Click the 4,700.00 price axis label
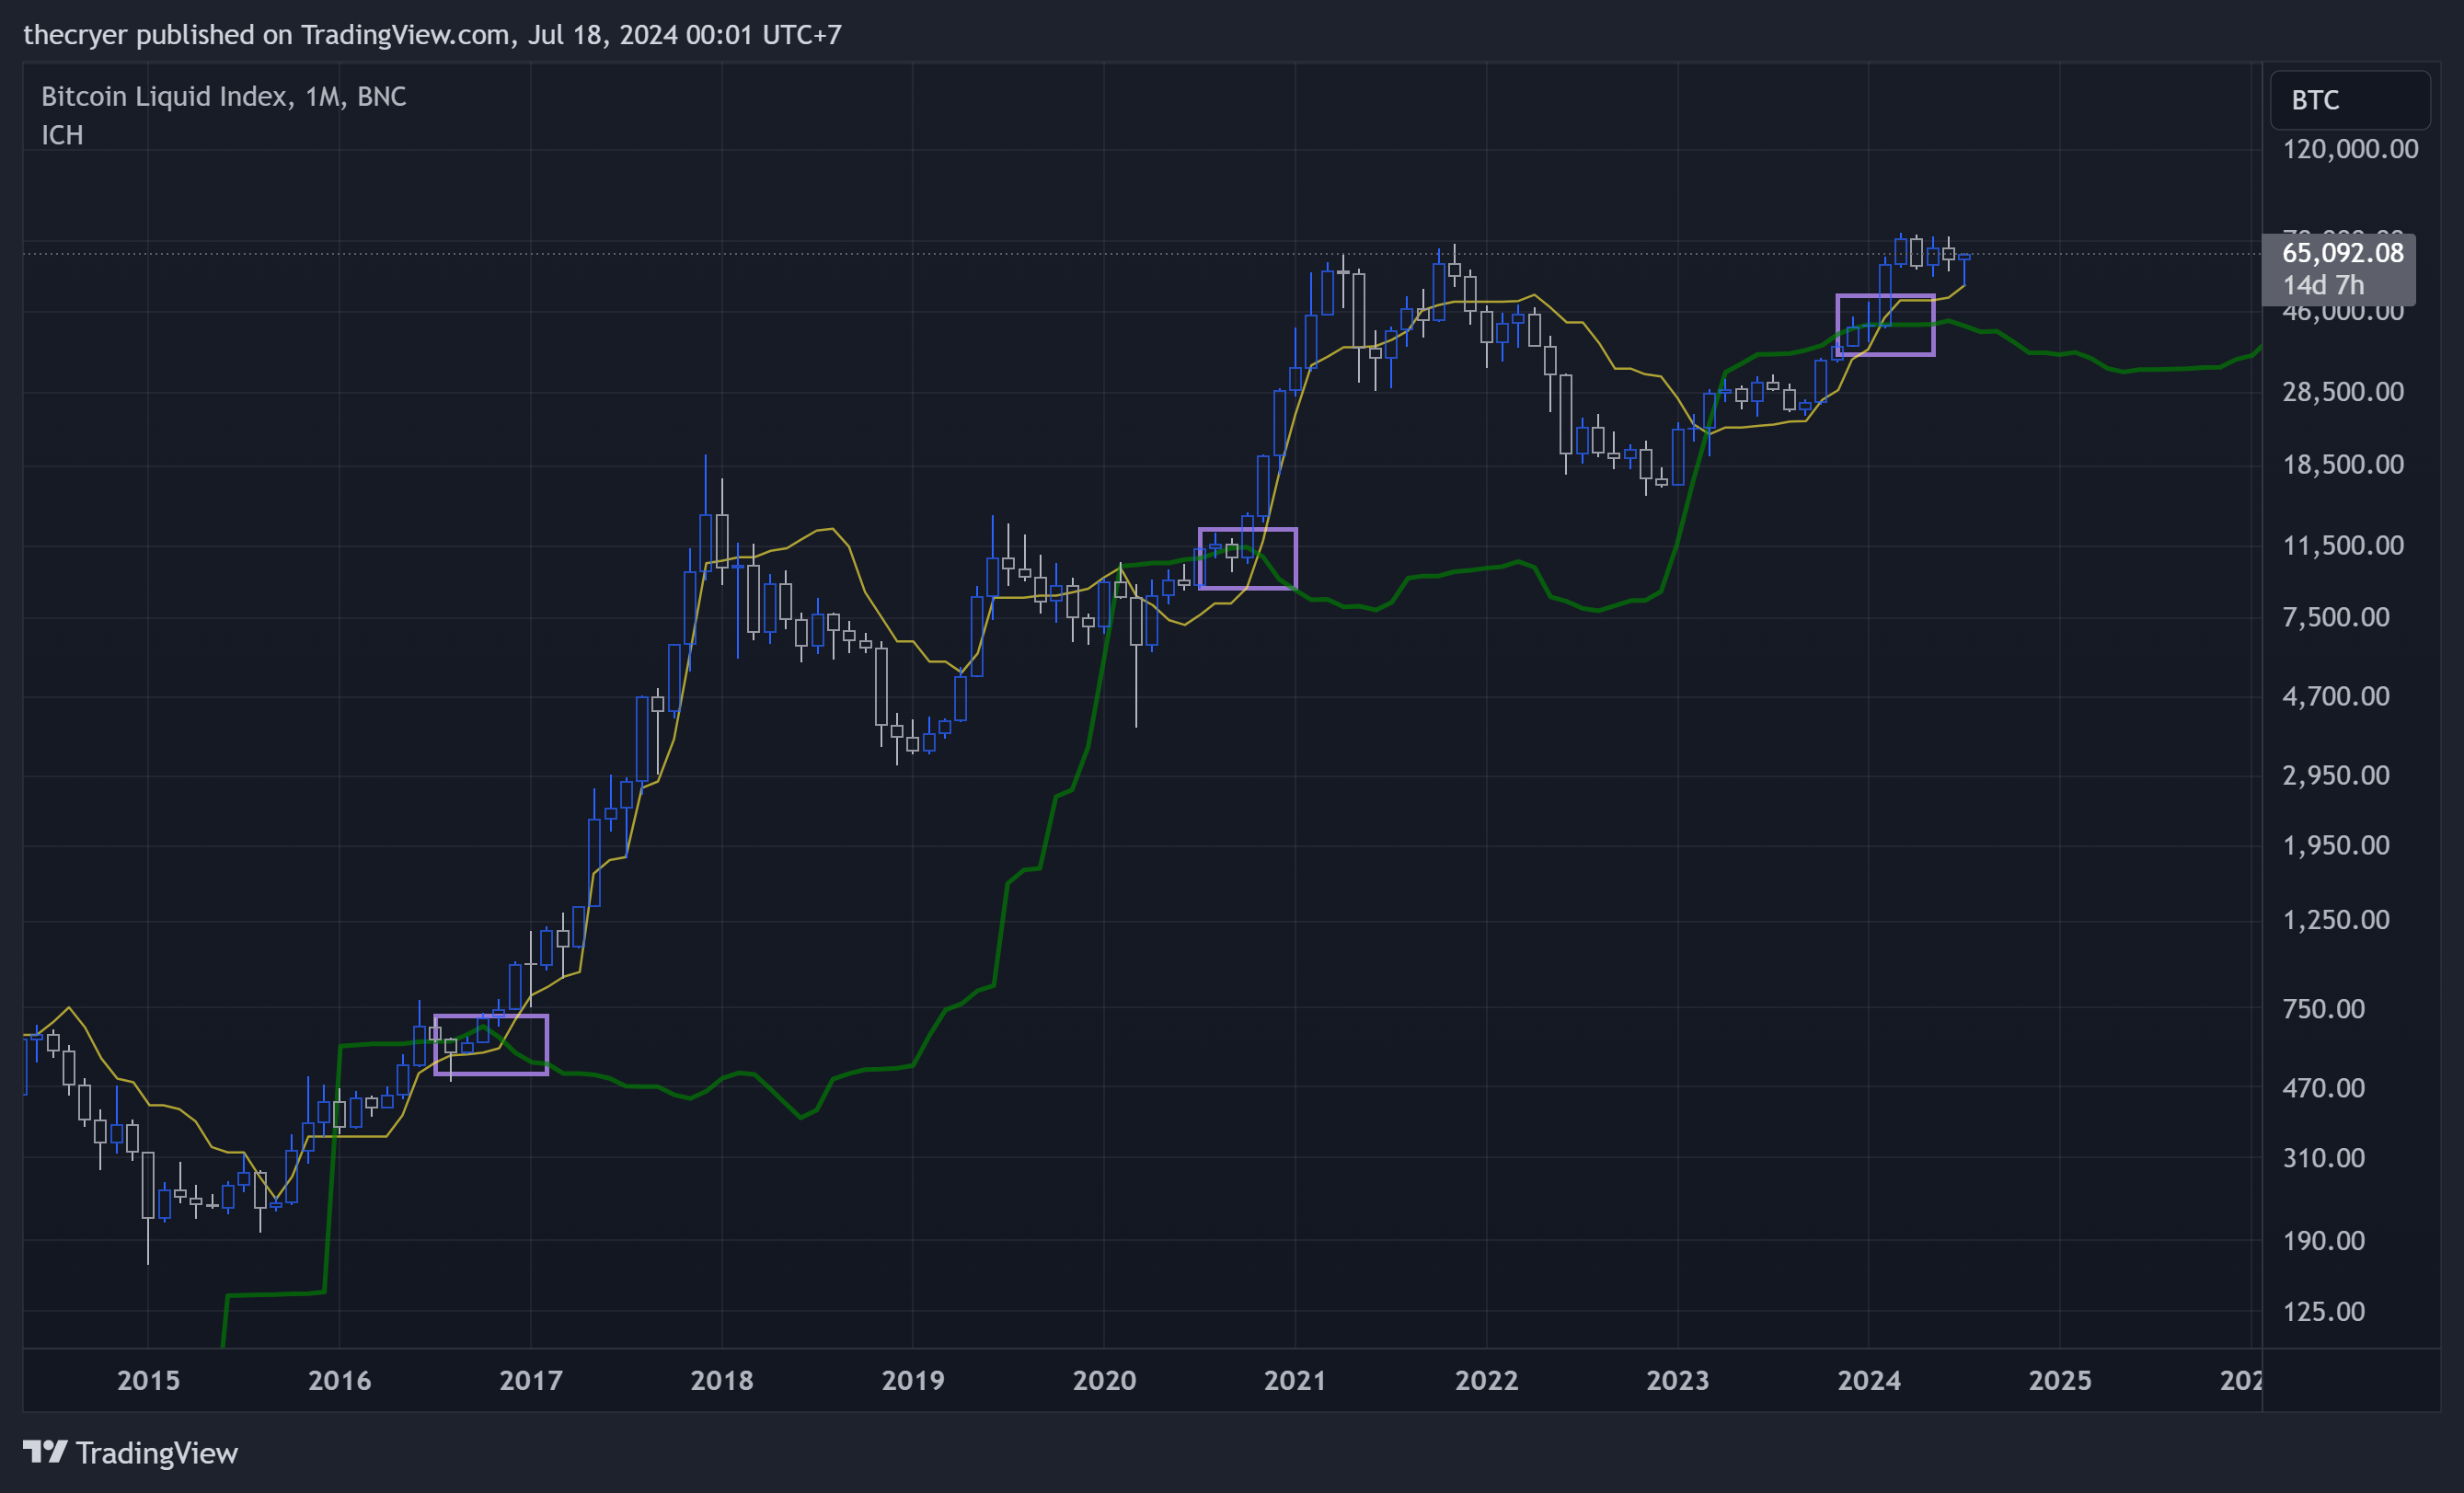 pos(2336,696)
